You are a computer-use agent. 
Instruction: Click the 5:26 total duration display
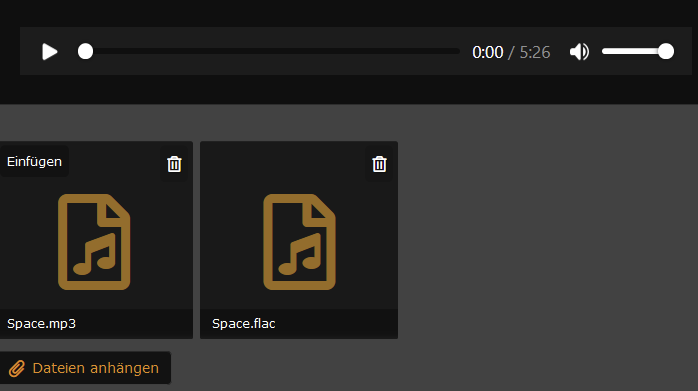click(x=535, y=52)
